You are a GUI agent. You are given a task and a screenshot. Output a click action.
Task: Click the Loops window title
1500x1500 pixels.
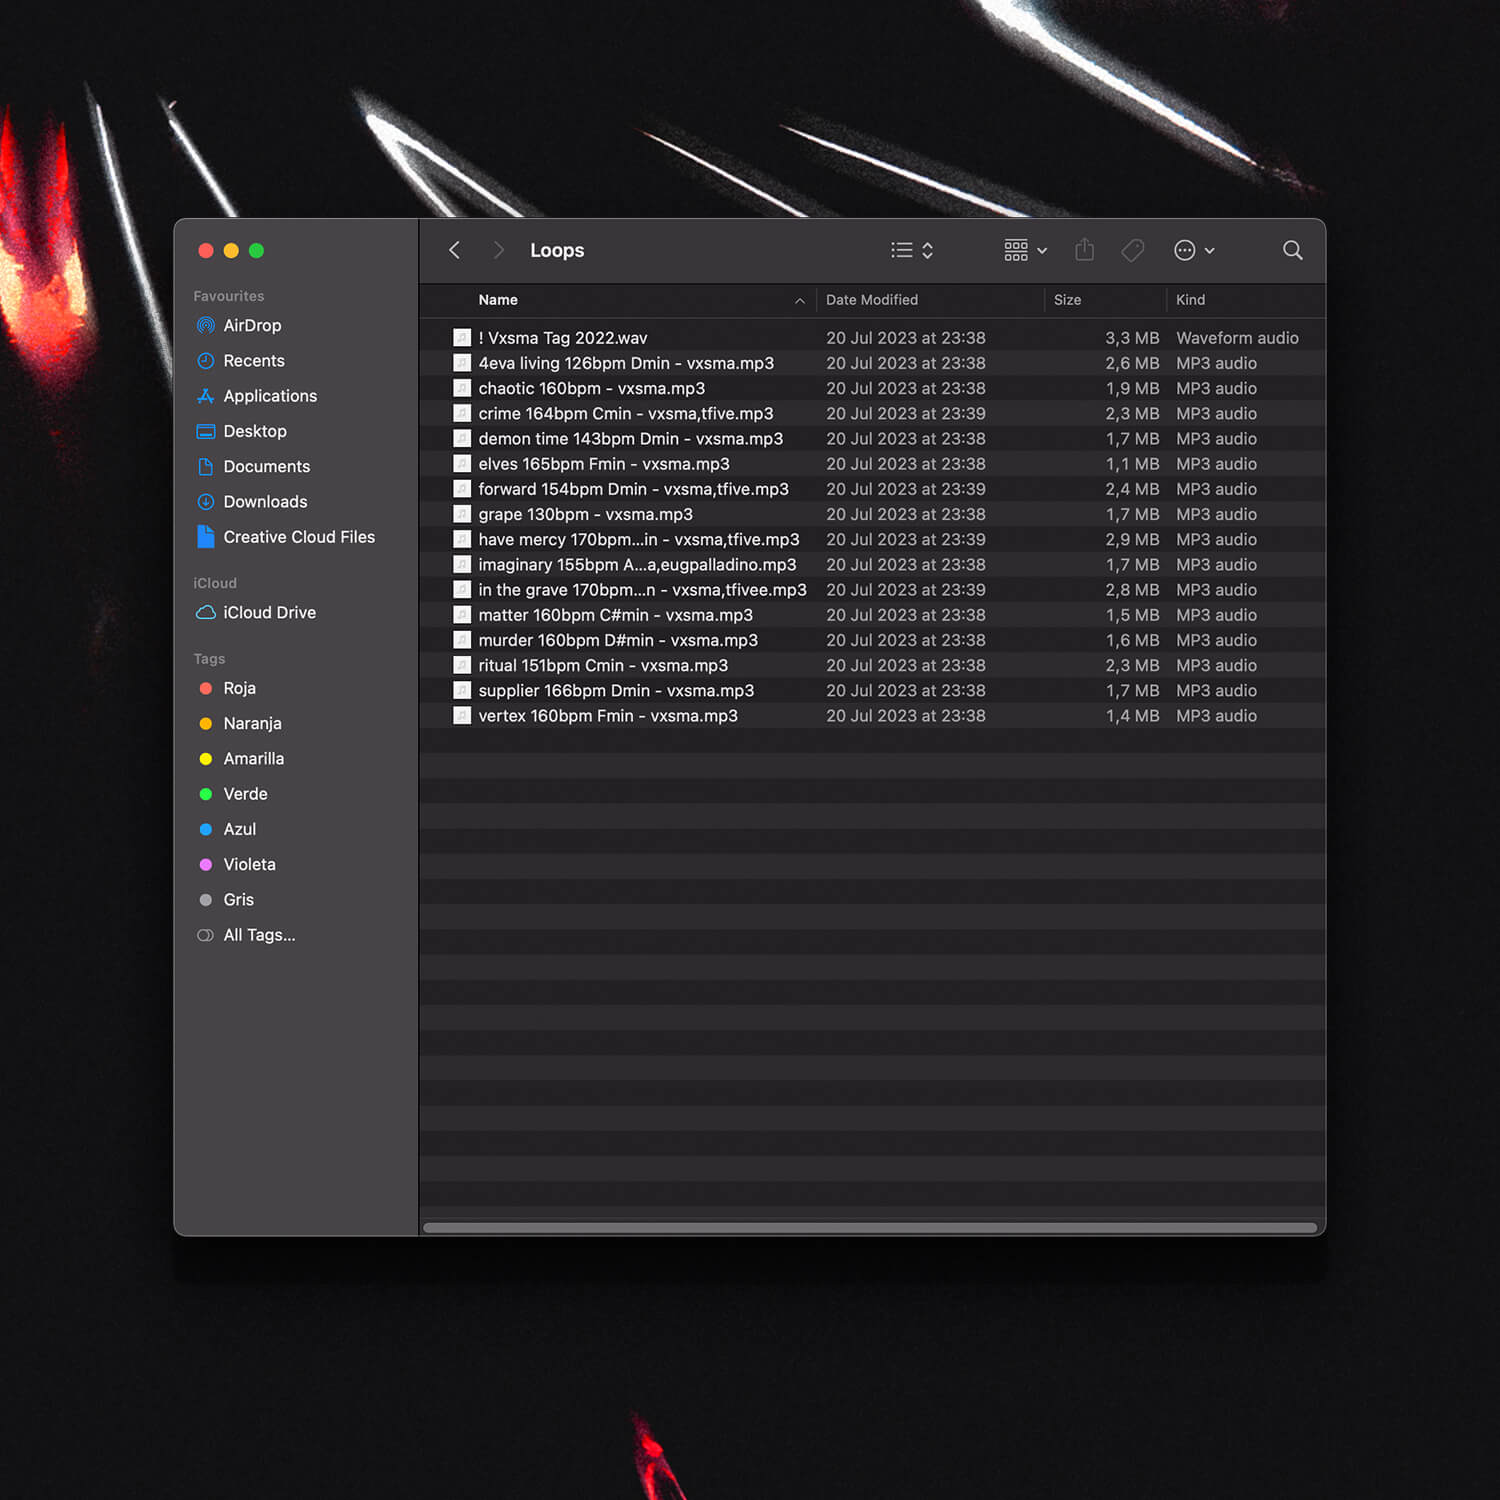557,250
